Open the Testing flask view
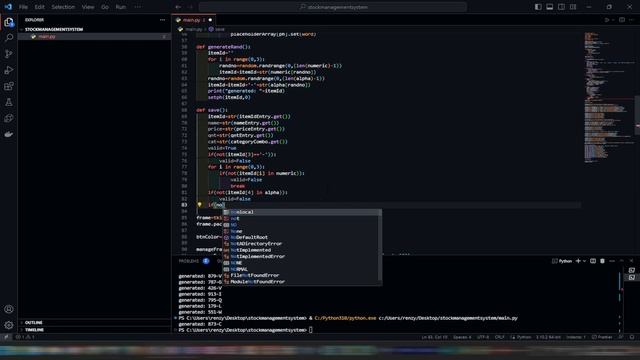640x360 pixels. pos(9,102)
